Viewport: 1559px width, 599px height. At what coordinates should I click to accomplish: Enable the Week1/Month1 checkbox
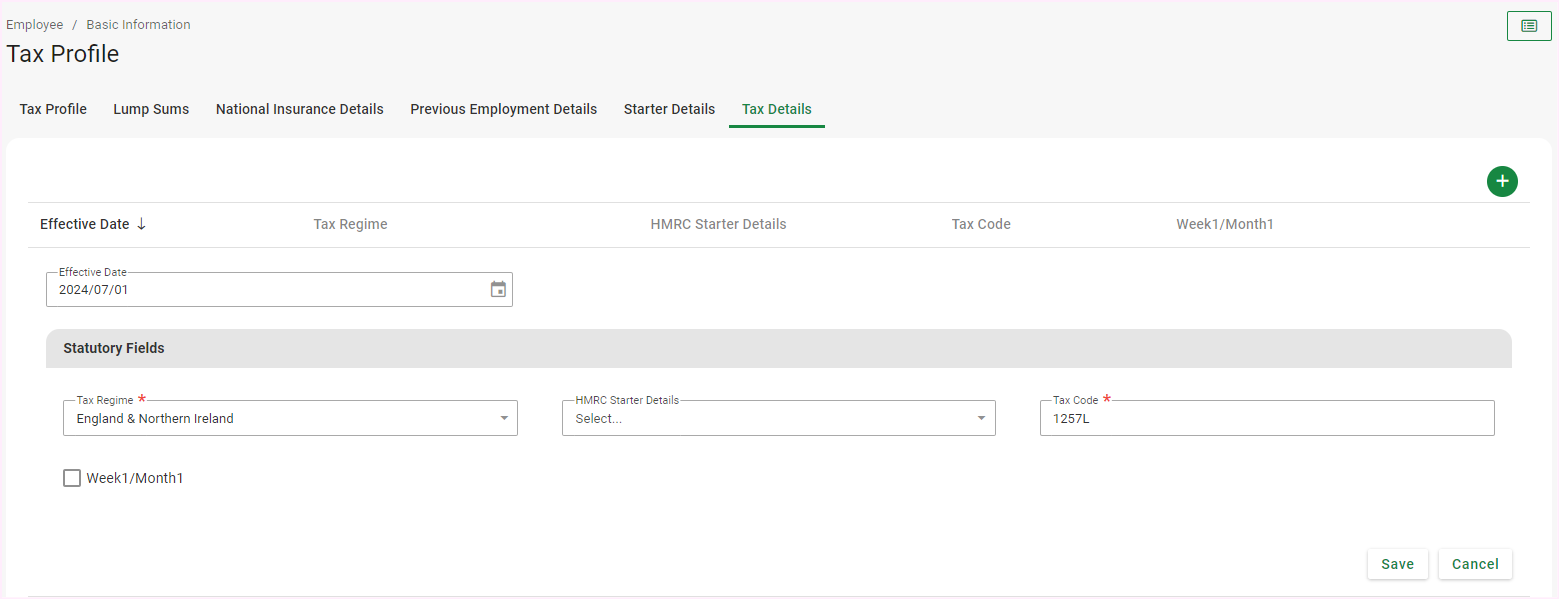[x=72, y=478]
